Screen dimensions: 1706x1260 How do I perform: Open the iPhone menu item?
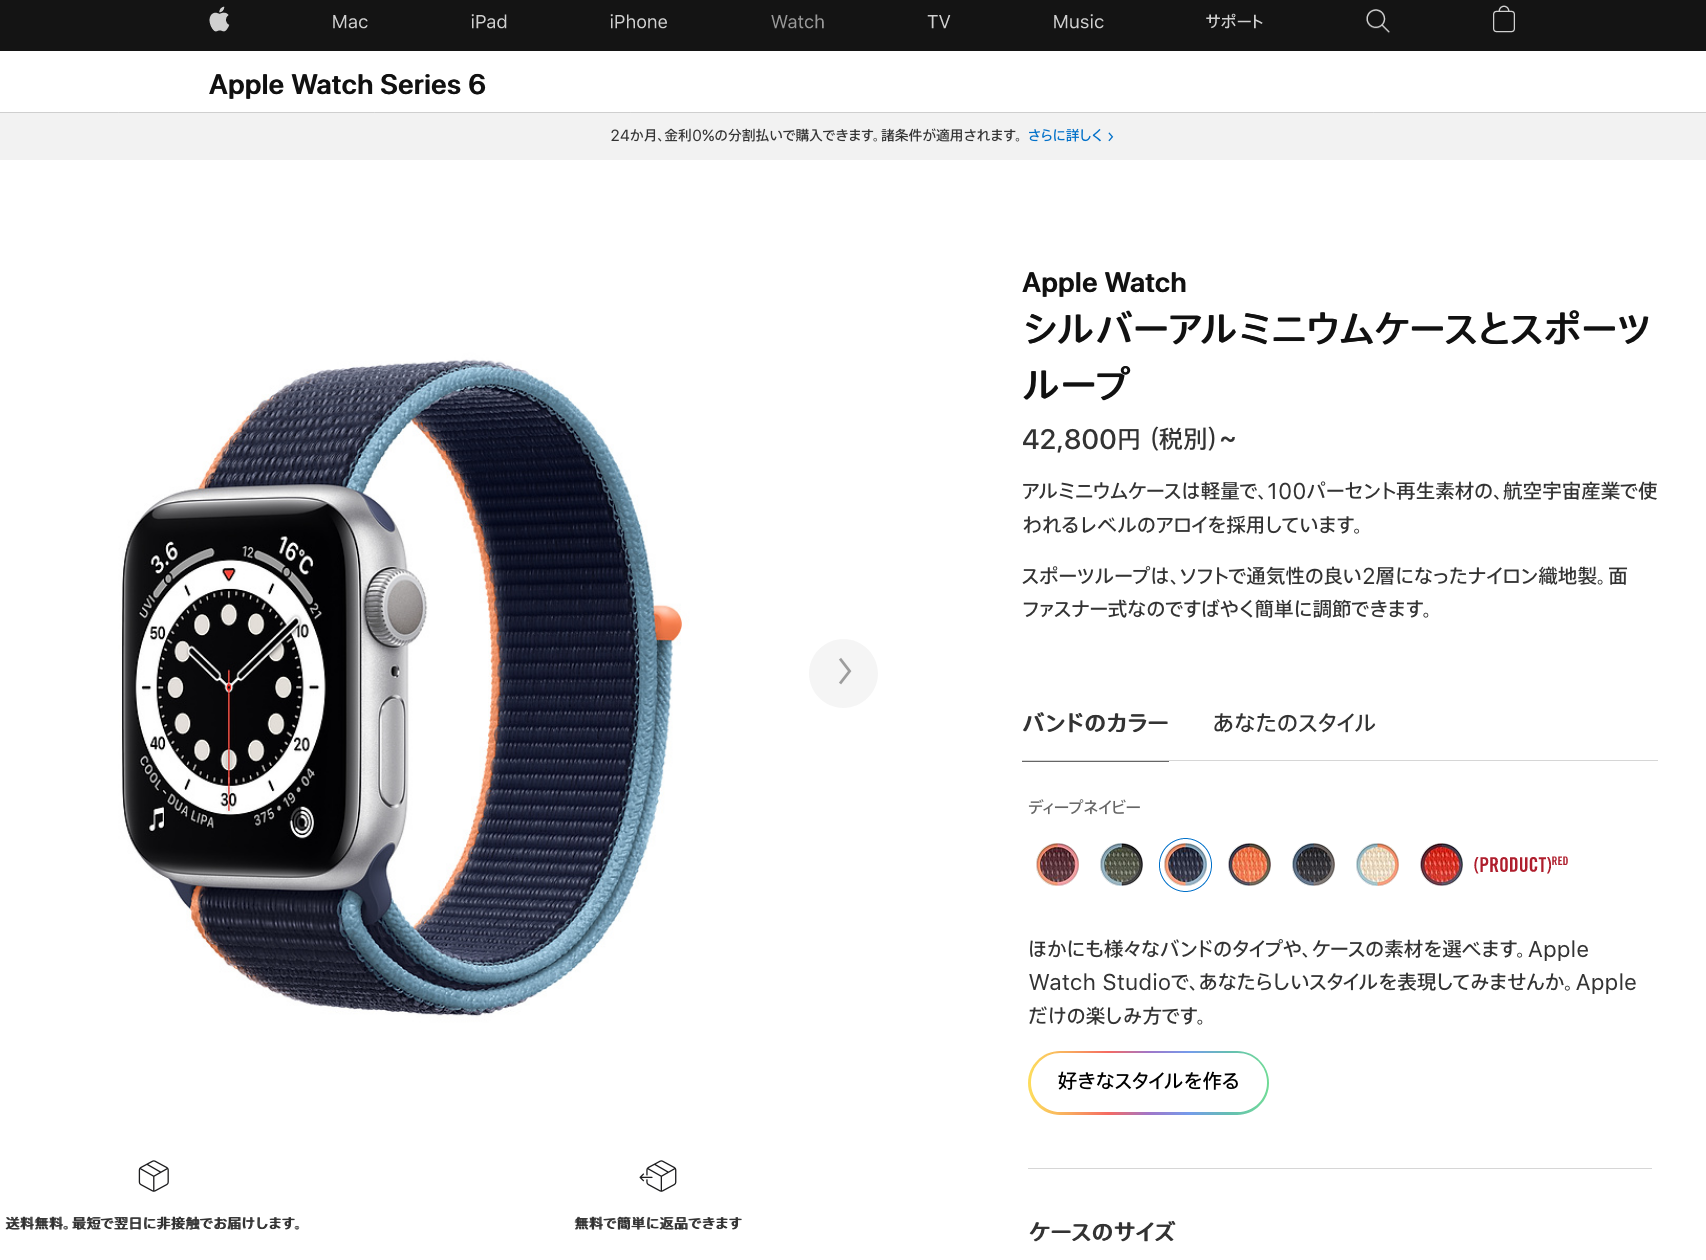pos(638,22)
